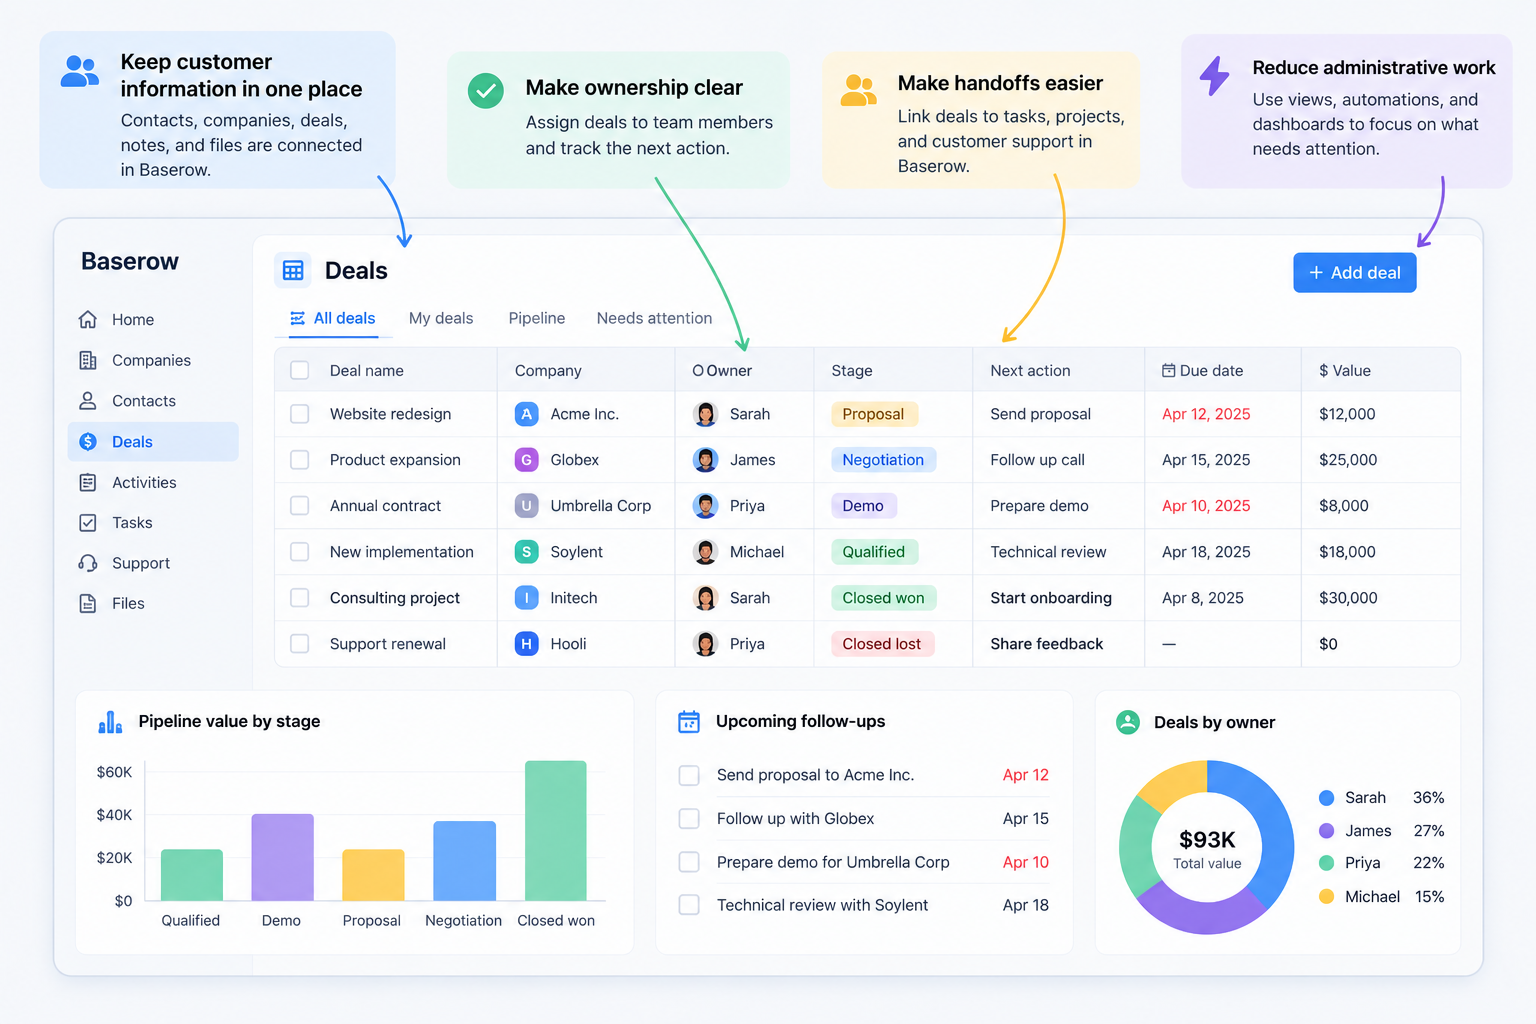
Task: Click the Deals table grid icon
Action: point(293,271)
